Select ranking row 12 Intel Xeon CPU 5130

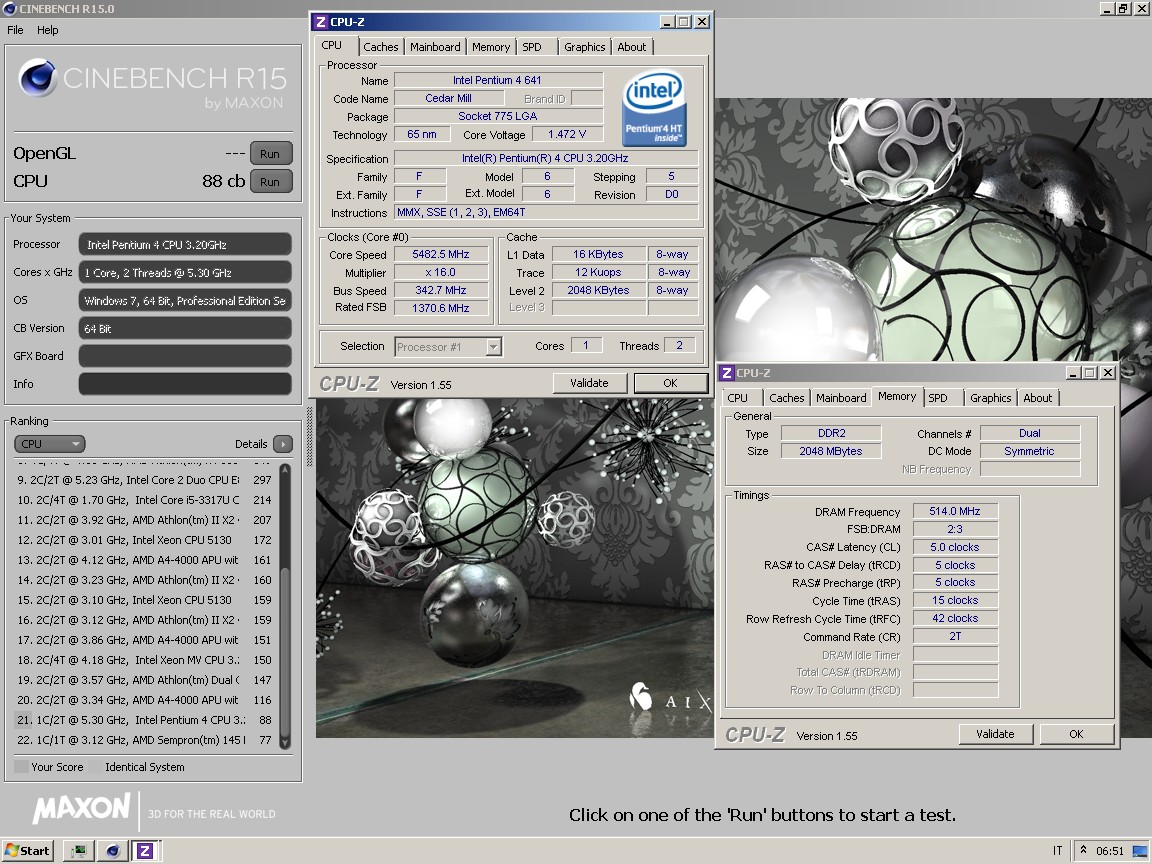click(x=145, y=540)
